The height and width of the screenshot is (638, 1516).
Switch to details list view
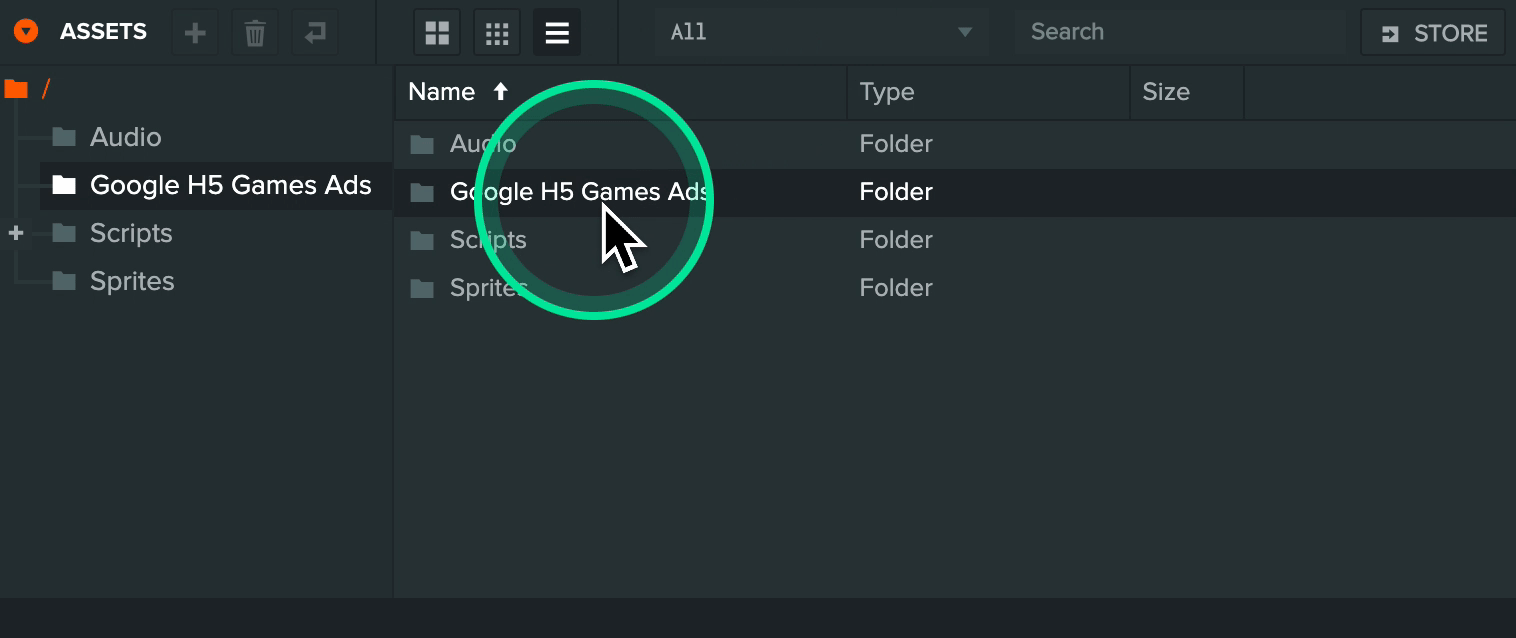557,33
